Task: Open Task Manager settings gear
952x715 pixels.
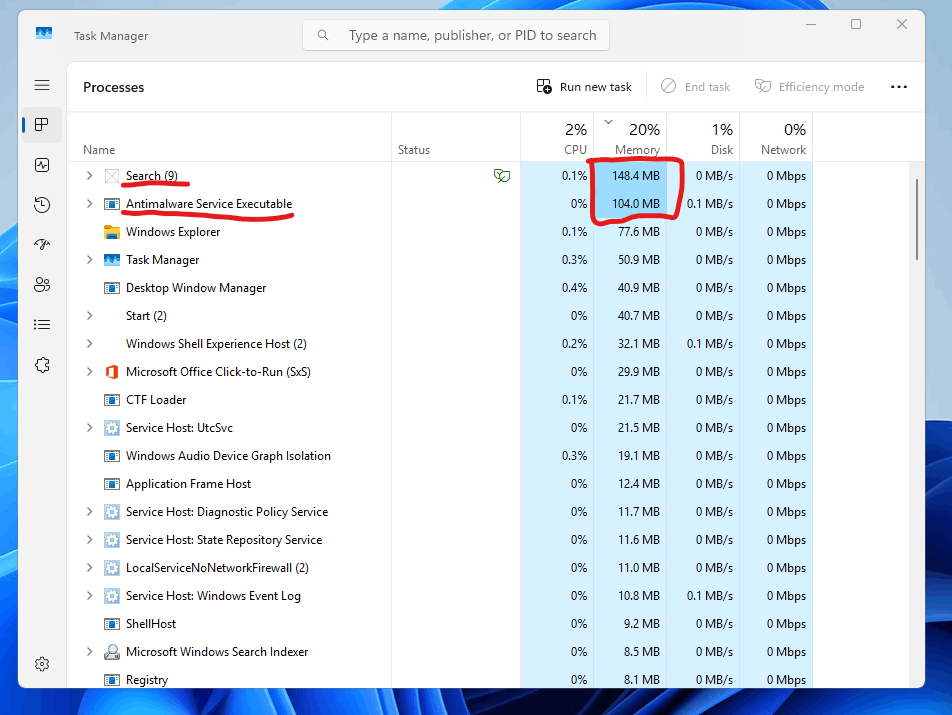Action: pyautogui.click(x=42, y=664)
